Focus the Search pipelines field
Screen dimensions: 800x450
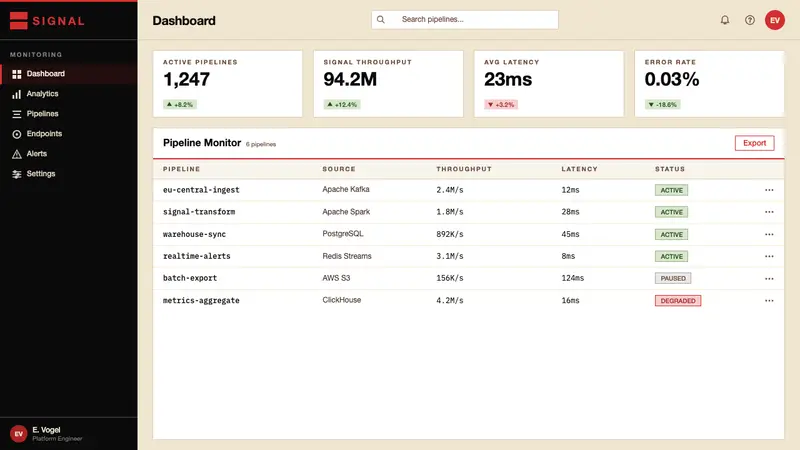click(465, 19)
